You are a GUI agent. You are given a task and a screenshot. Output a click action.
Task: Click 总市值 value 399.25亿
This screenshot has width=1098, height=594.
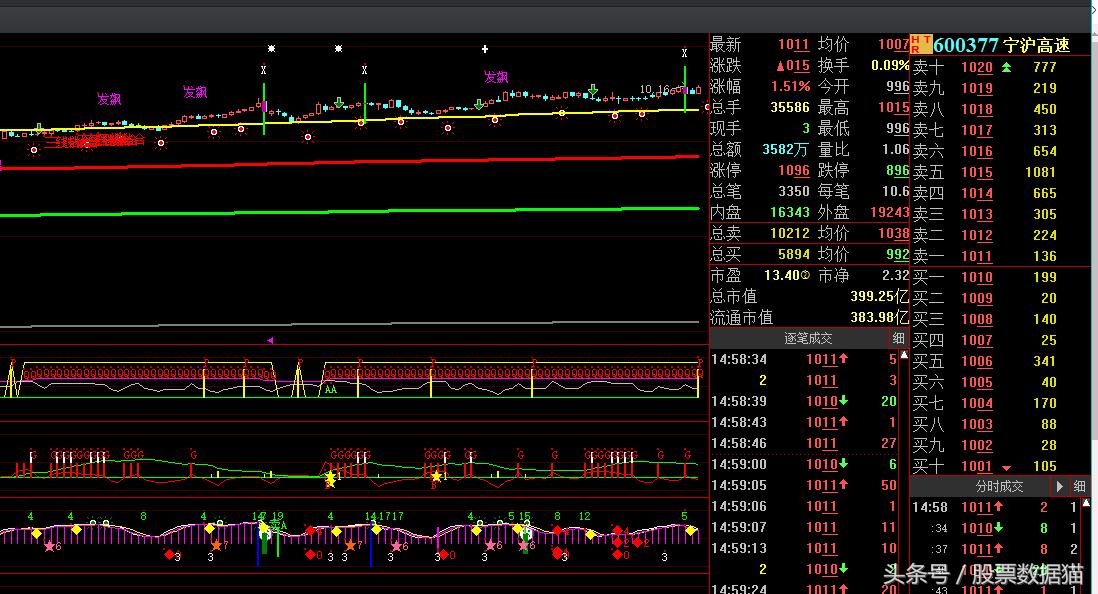pos(880,296)
